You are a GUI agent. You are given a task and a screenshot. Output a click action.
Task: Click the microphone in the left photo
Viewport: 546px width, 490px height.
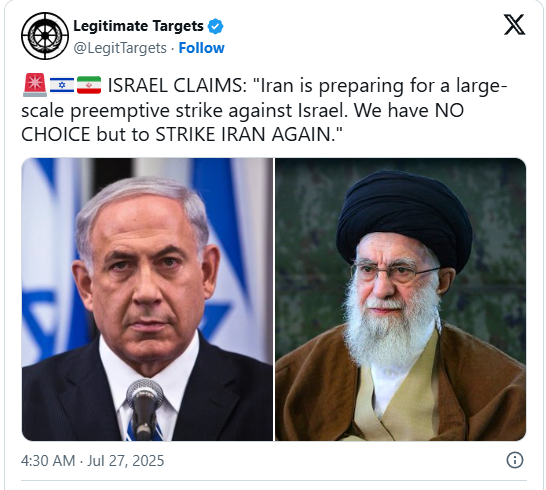point(145,409)
